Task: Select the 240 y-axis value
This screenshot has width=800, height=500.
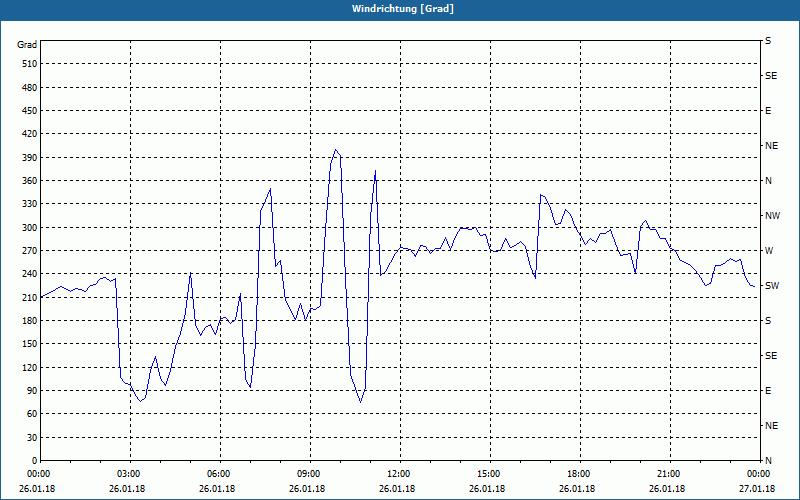Action: tap(30, 273)
